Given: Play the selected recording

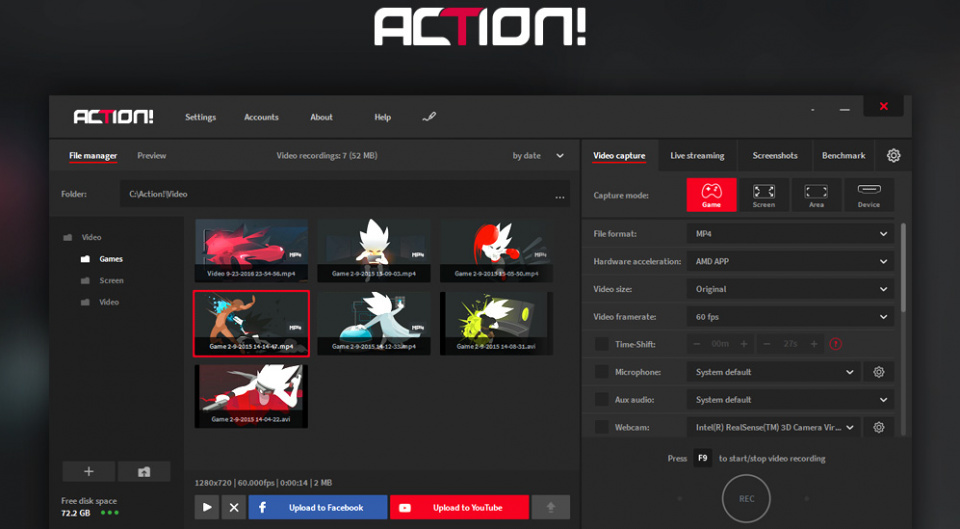Looking at the screenshot, I should (x=207, y=507).
